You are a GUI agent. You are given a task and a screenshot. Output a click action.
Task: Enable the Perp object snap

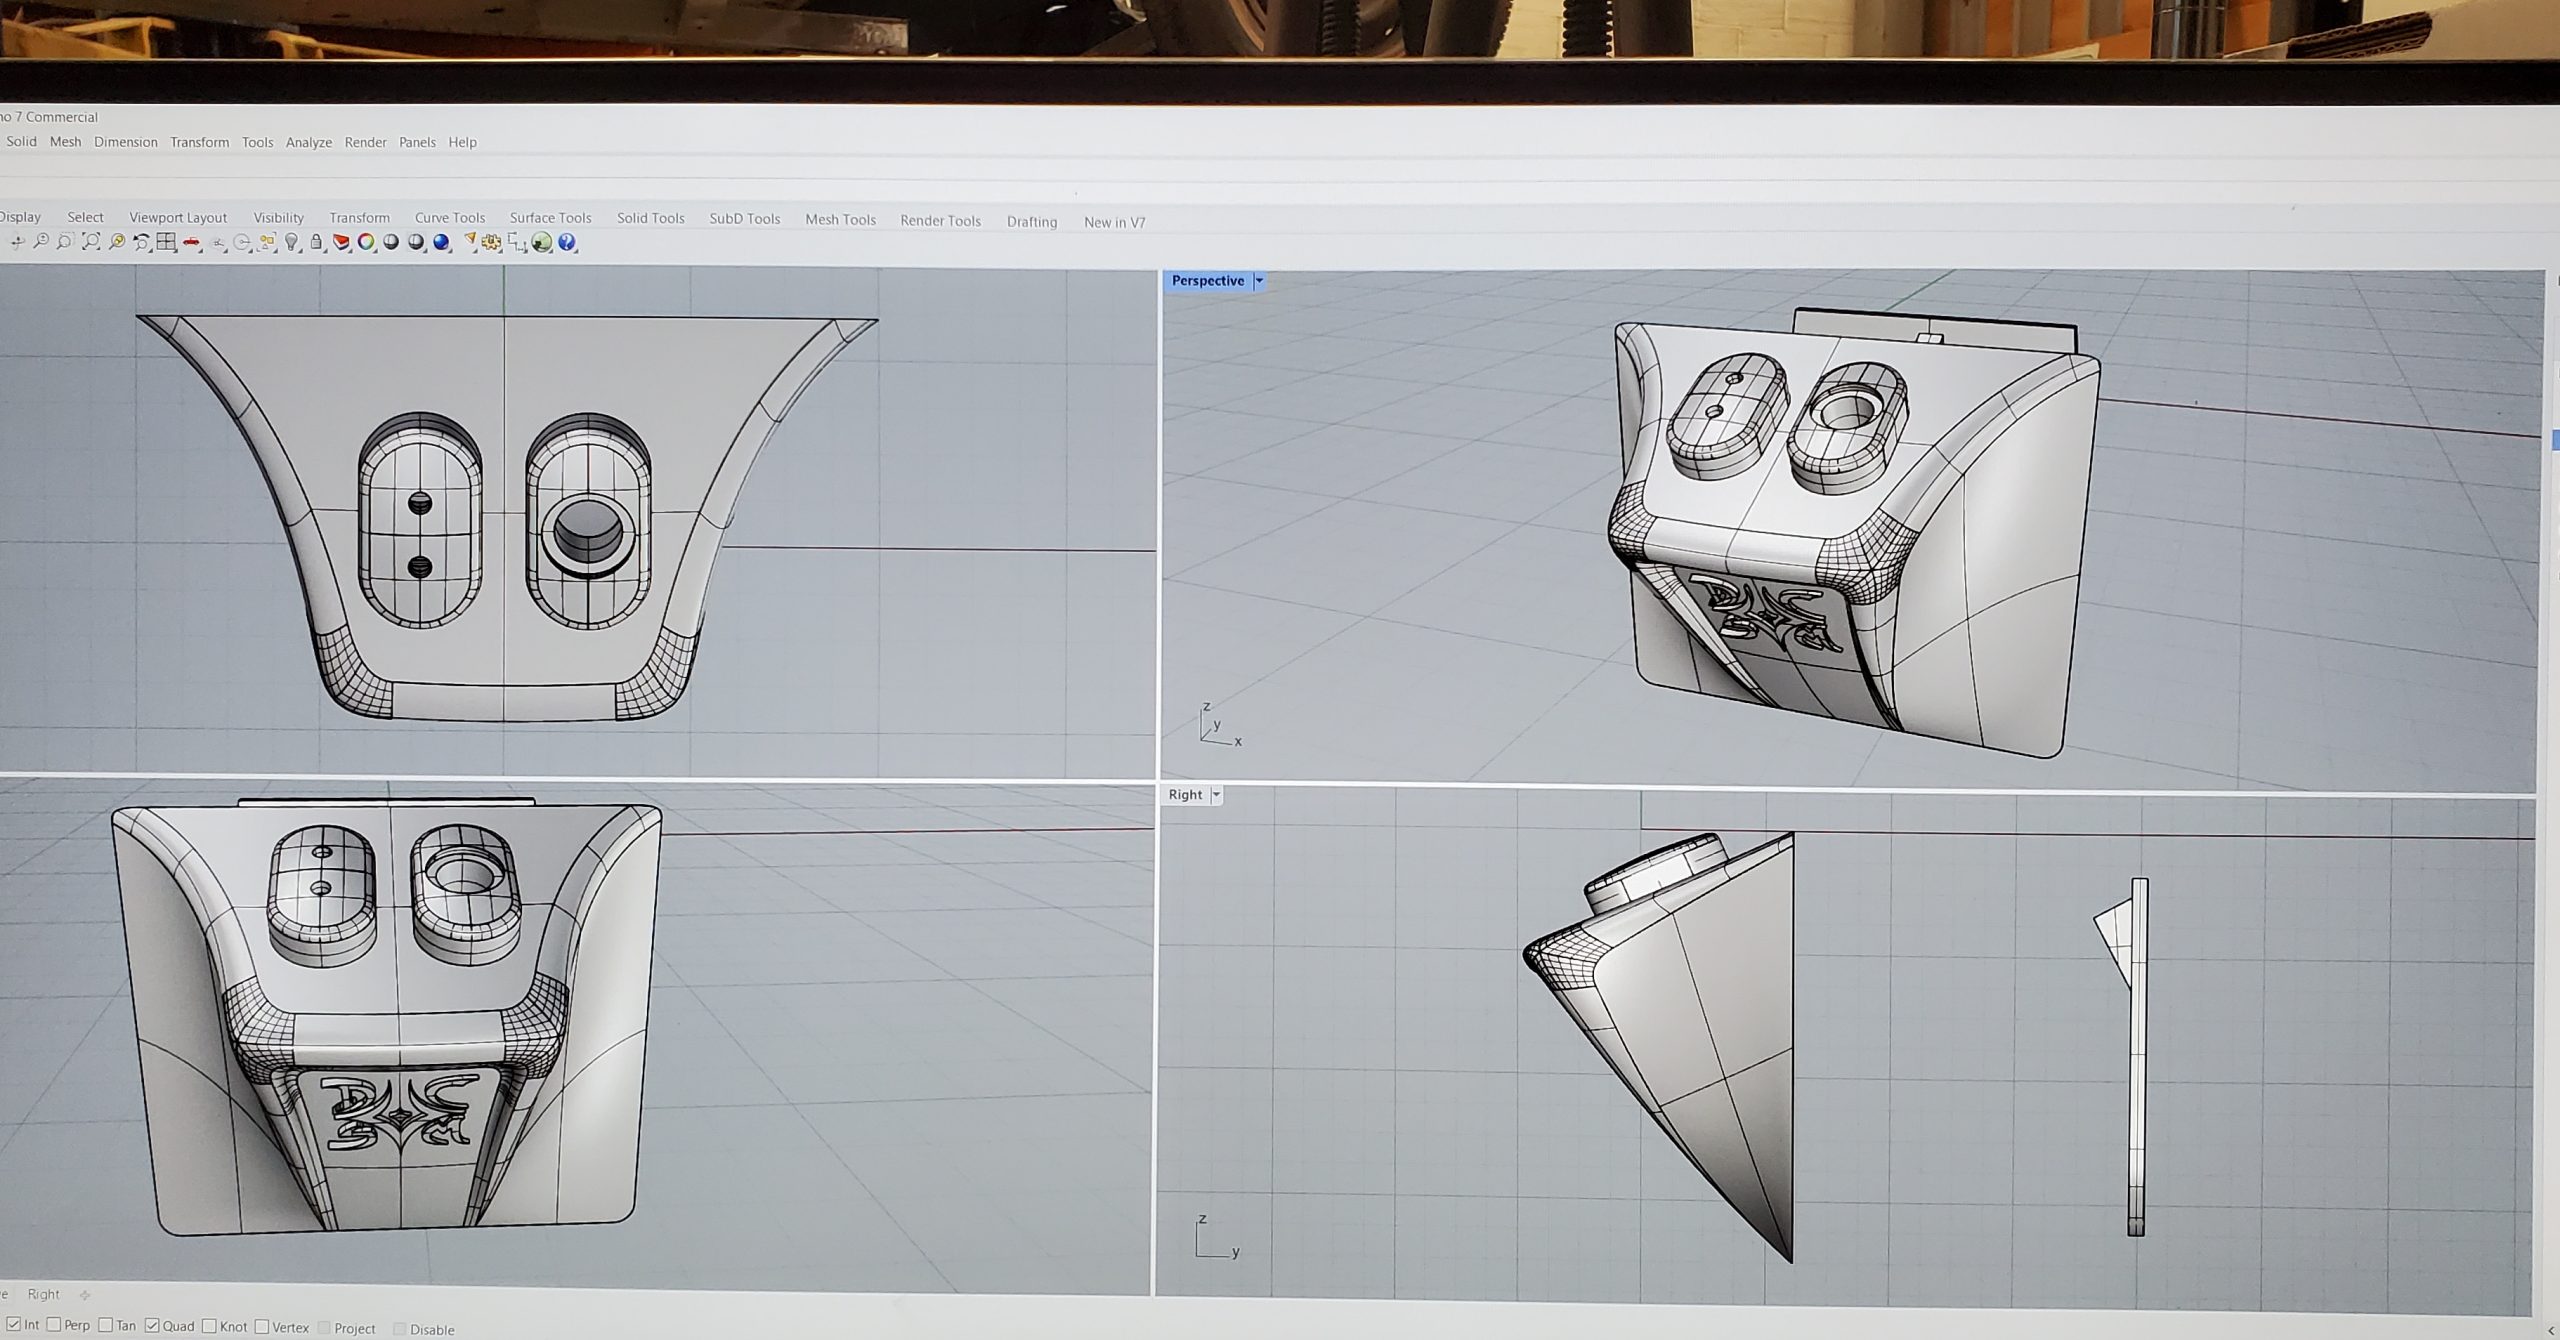click(x=55, y=1325)
